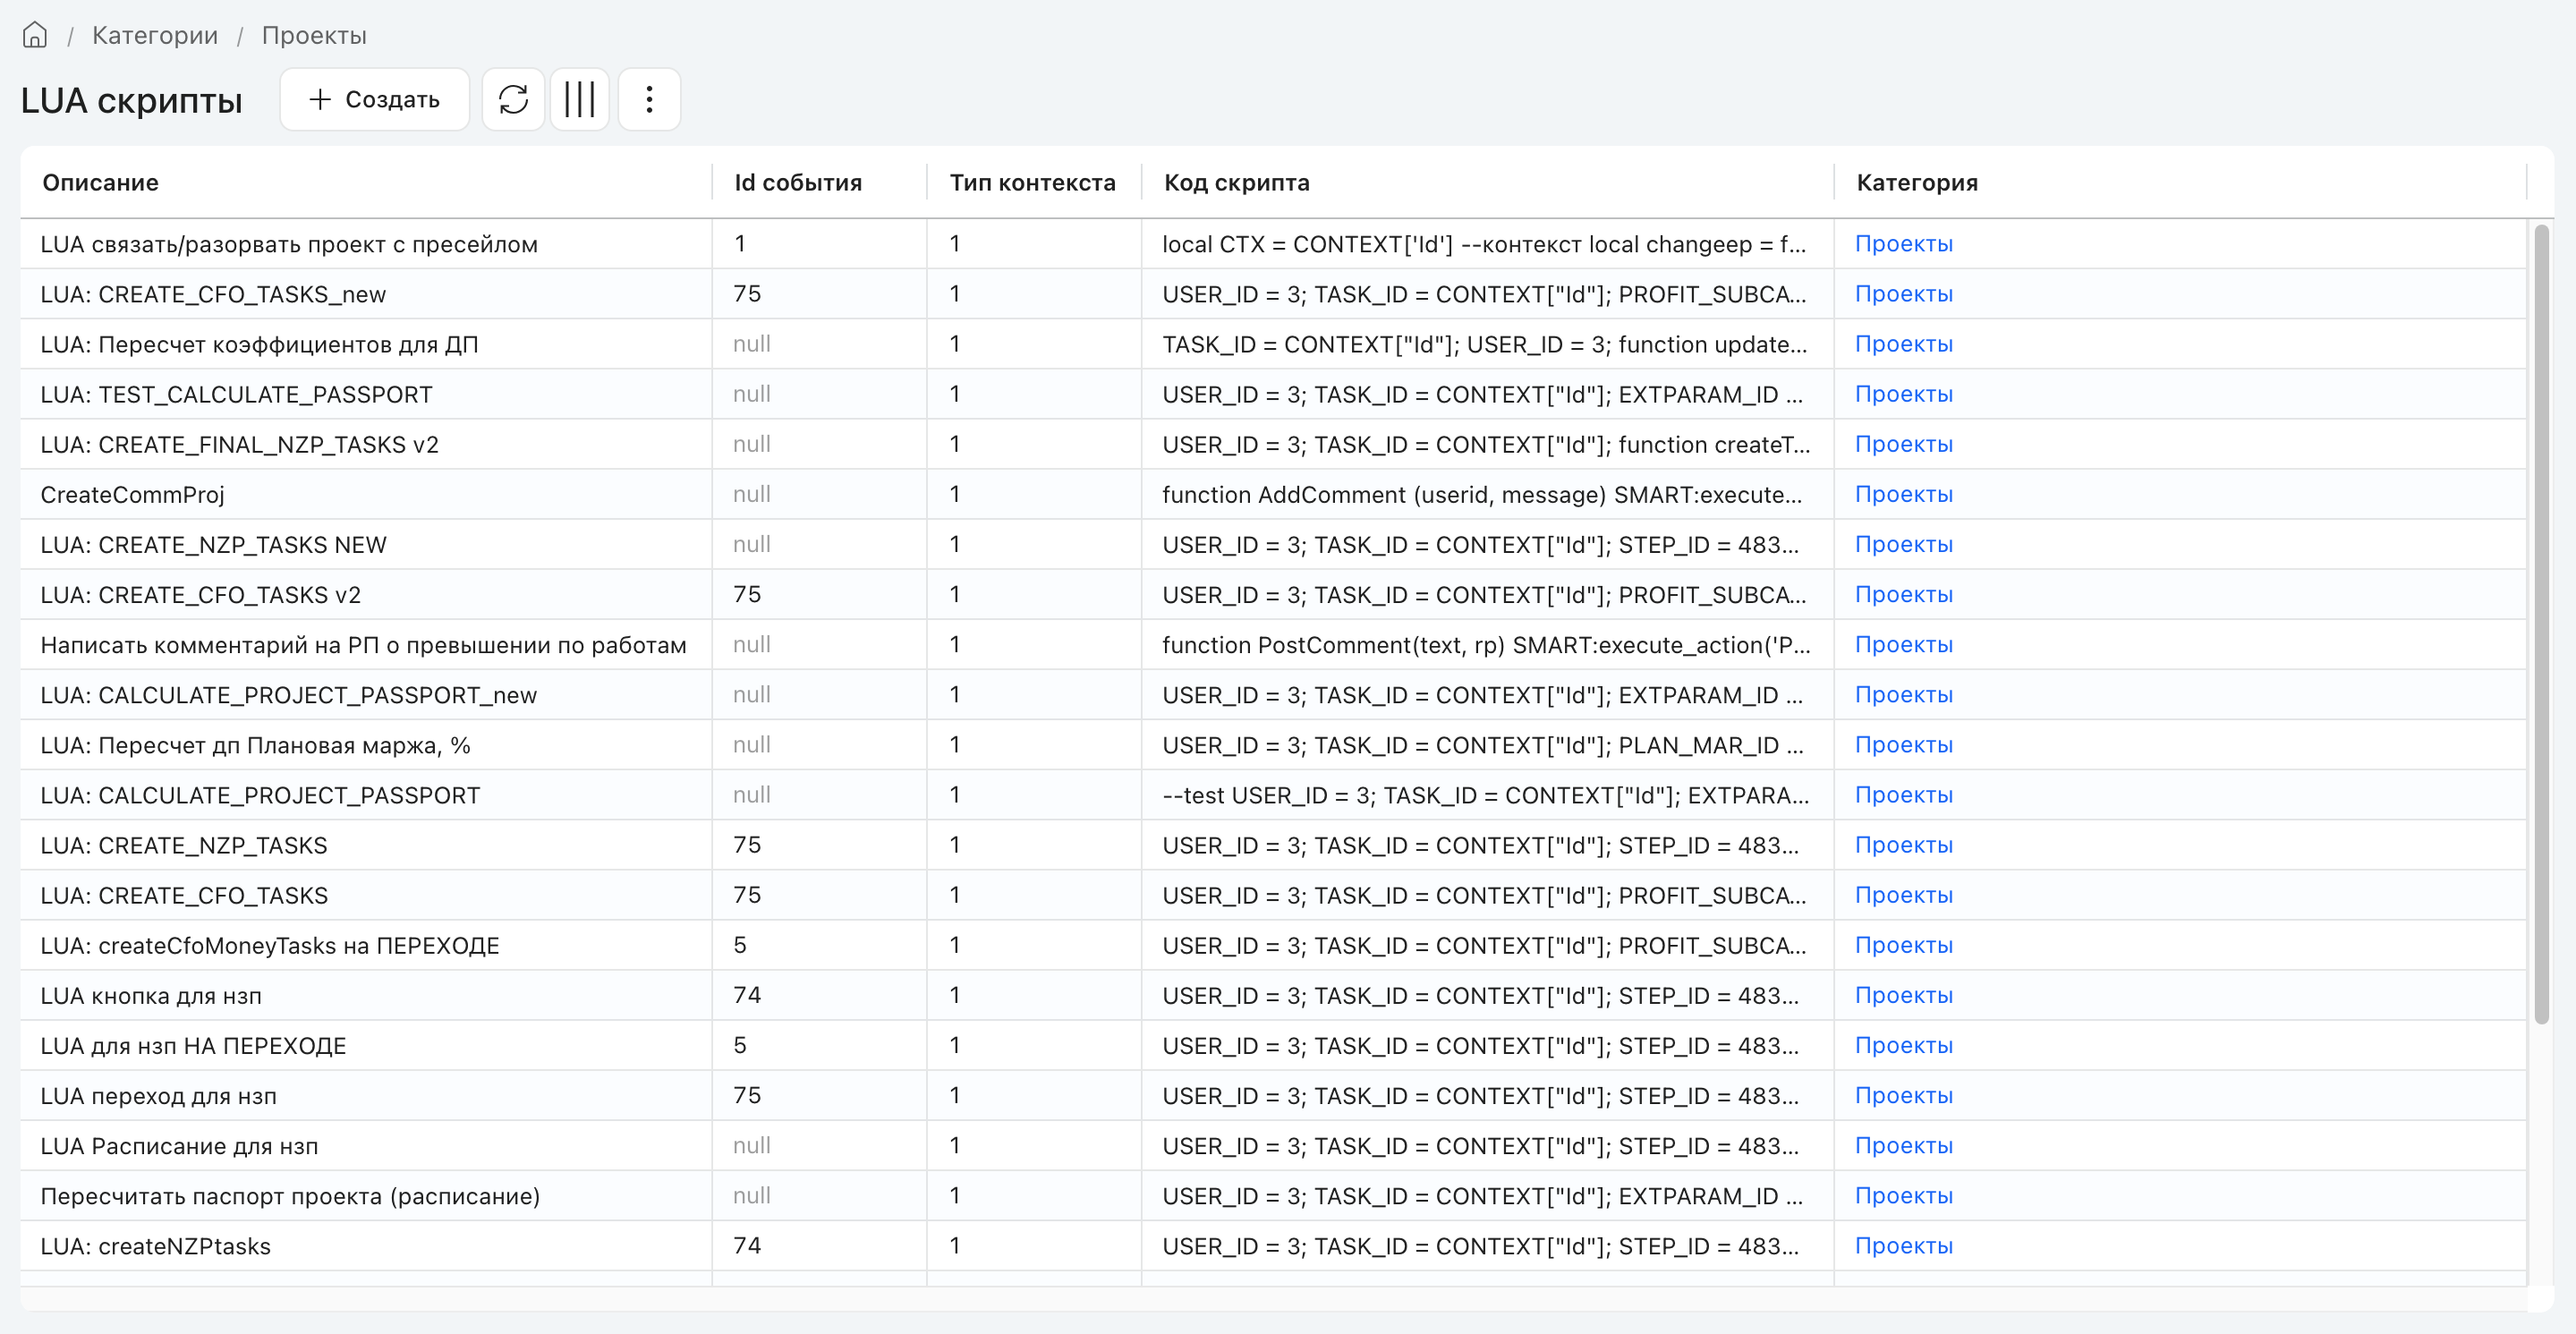2576x1334 pixels.
Task: Click event id 1 in first row
Action: (739, 243)
